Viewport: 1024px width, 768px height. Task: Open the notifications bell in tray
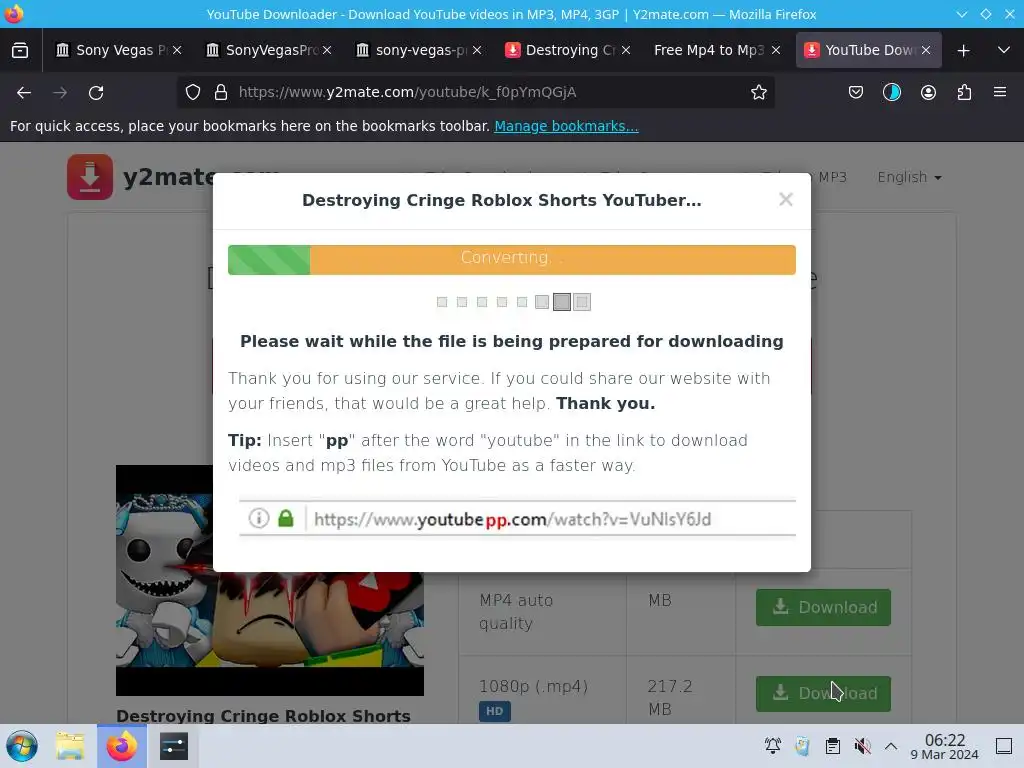tap(773, 746)
